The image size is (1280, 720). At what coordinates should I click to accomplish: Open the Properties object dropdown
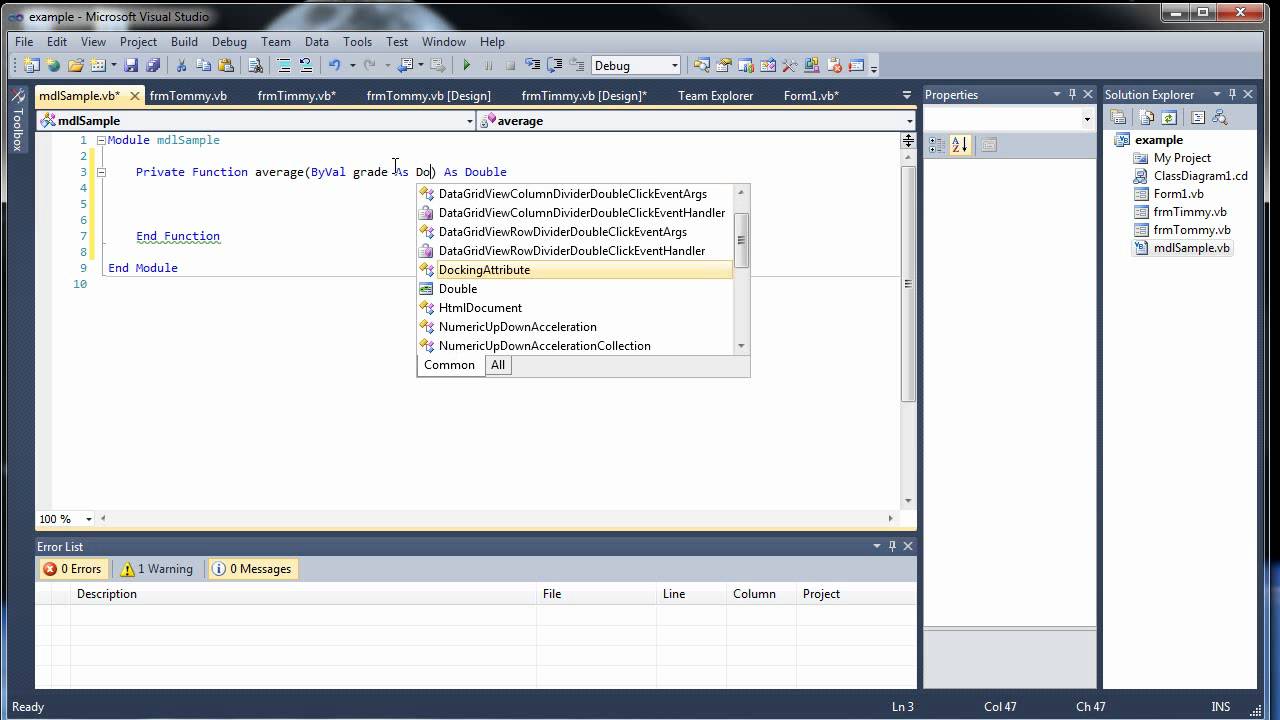1087,119
